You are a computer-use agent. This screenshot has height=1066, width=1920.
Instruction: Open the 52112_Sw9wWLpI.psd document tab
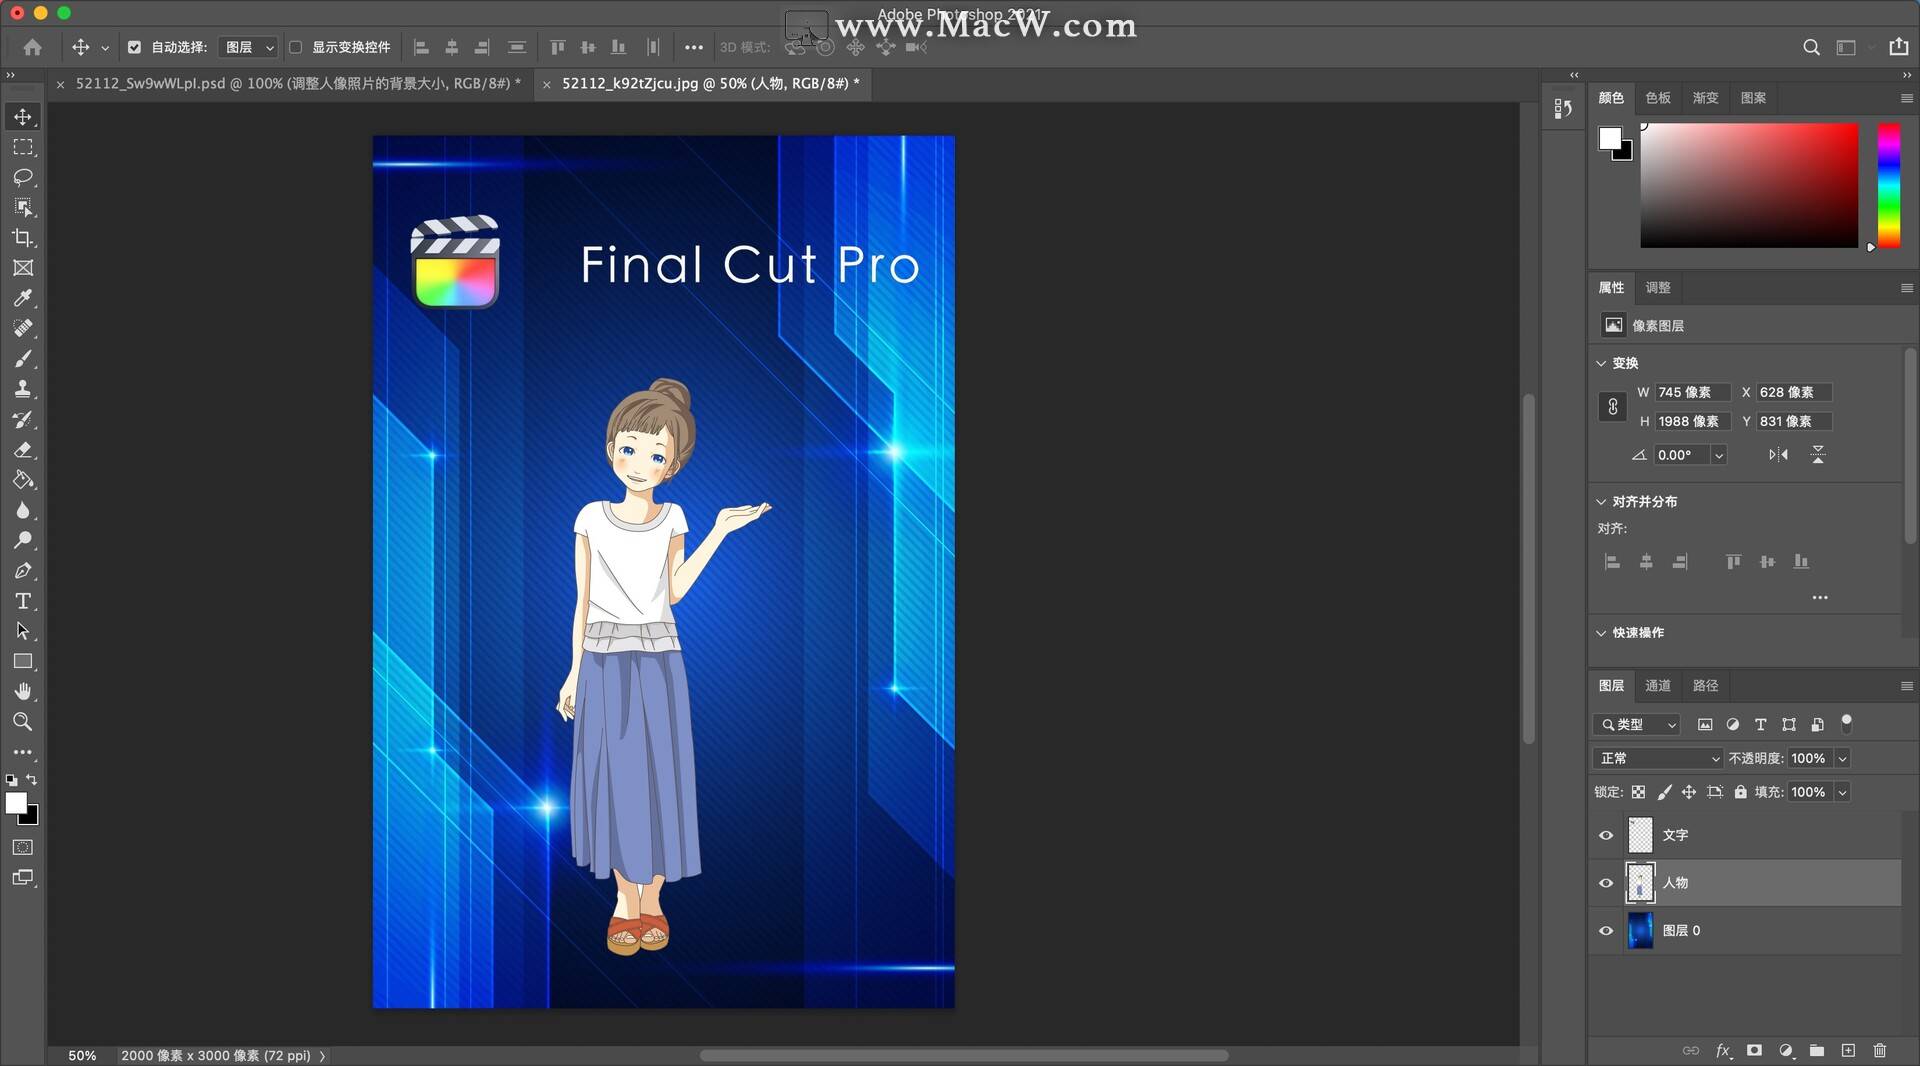coord(297,84)
